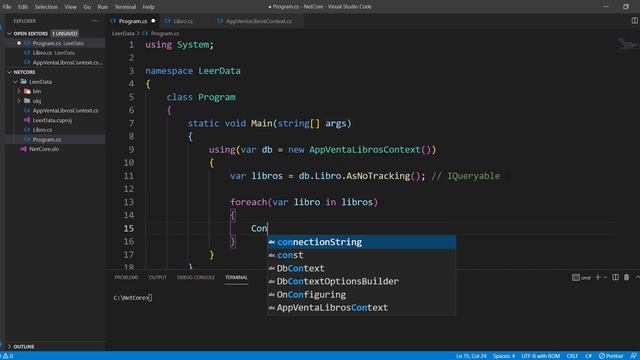
Task: Click the new terminal plus icon
Action: (x=598, y=277)
